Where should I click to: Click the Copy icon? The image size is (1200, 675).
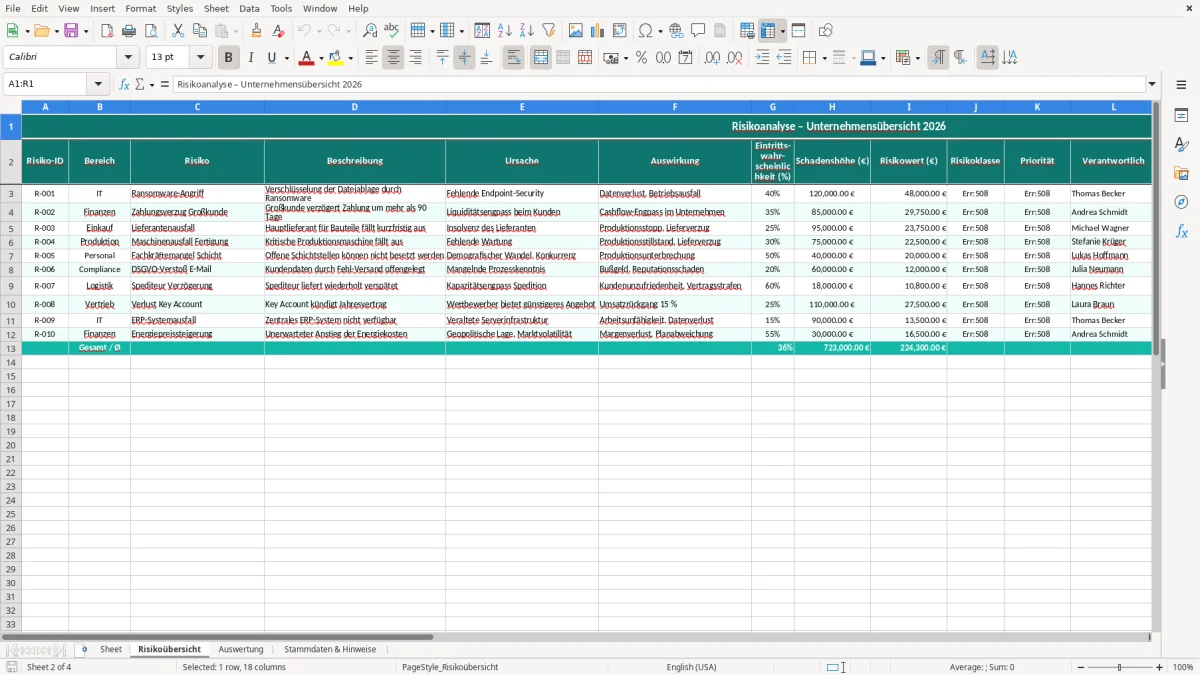point(200,31)
